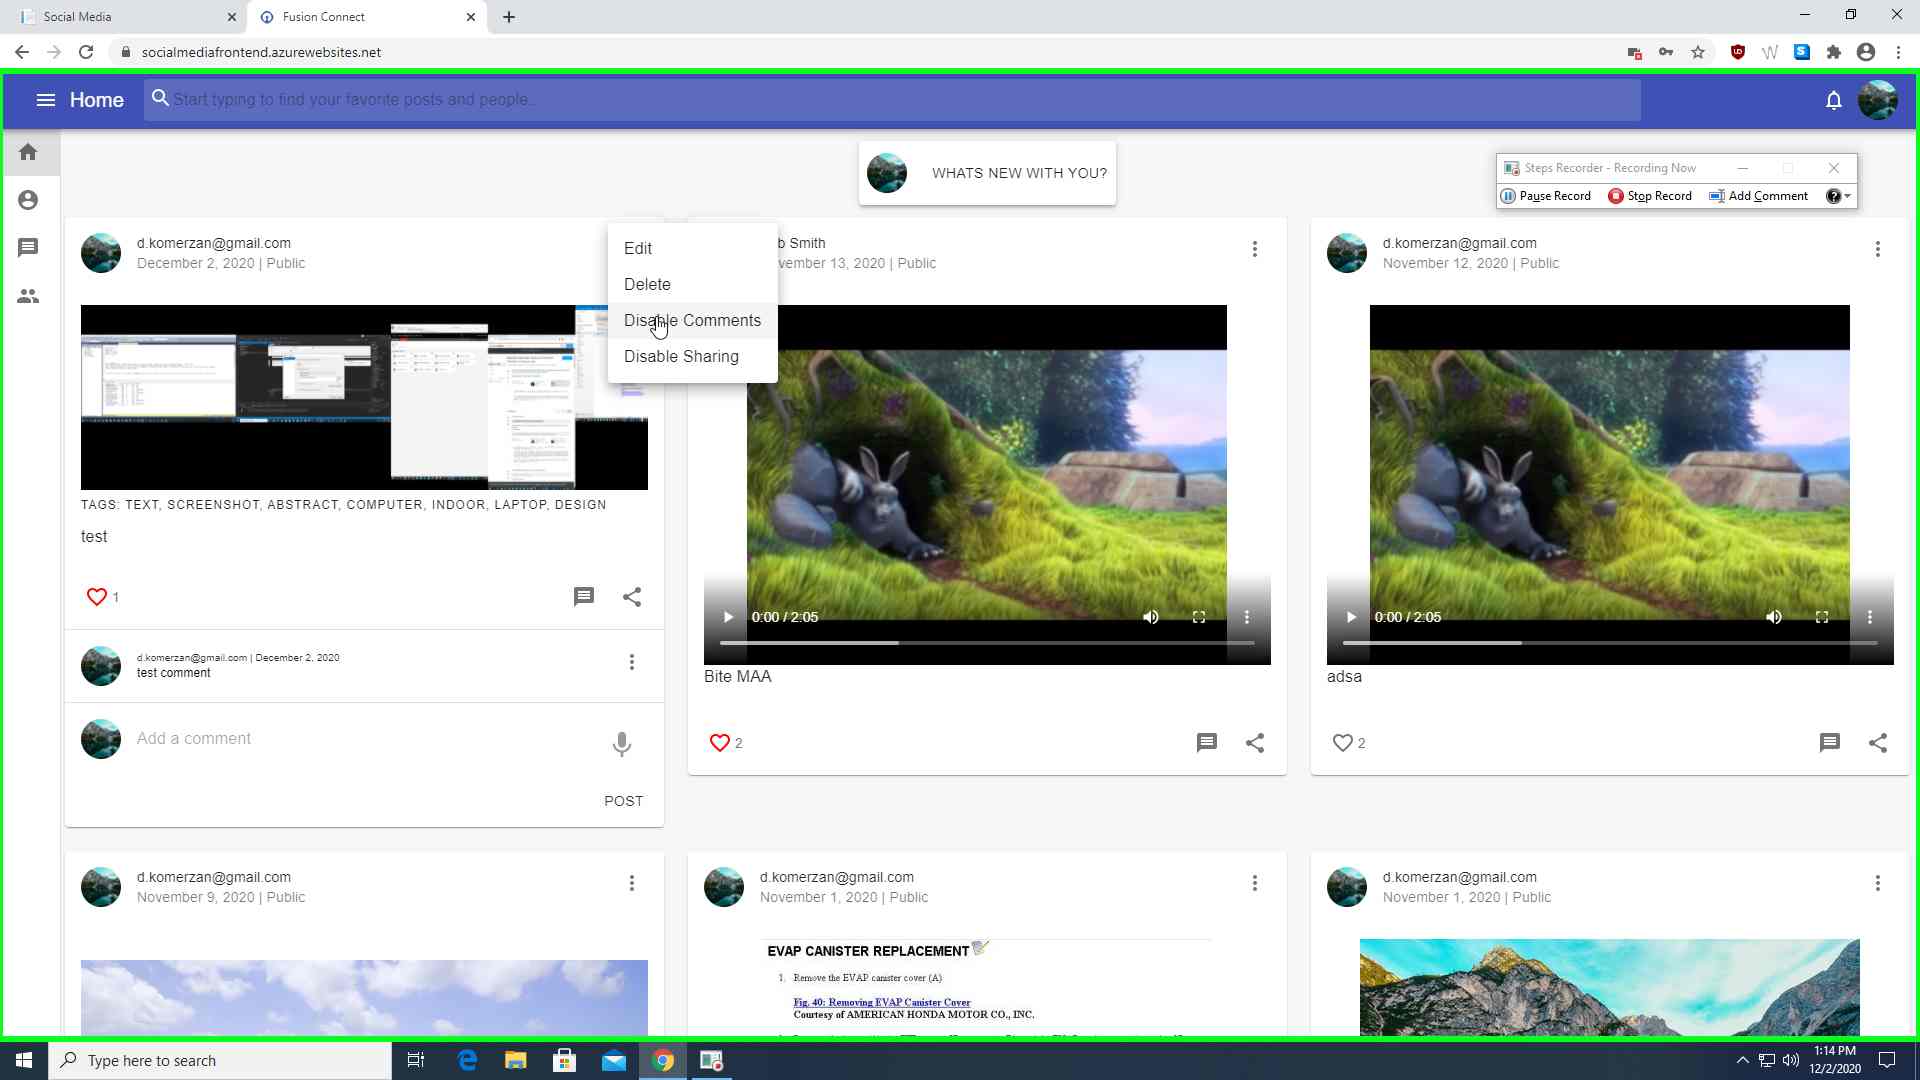Open comments on the 'test' post
Image resolution: width=1920 pixels, height=1080 pixels.
pyautogui.click(x=584, y=597)
